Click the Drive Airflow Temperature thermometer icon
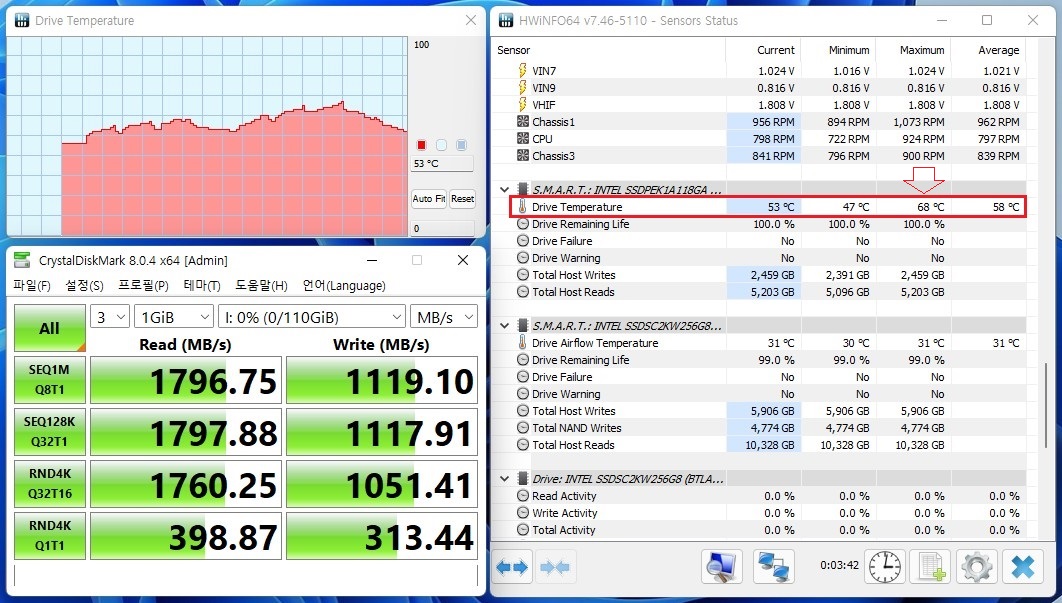Image resolution: width=1062 pixels, height=603 pixels. 522,343
